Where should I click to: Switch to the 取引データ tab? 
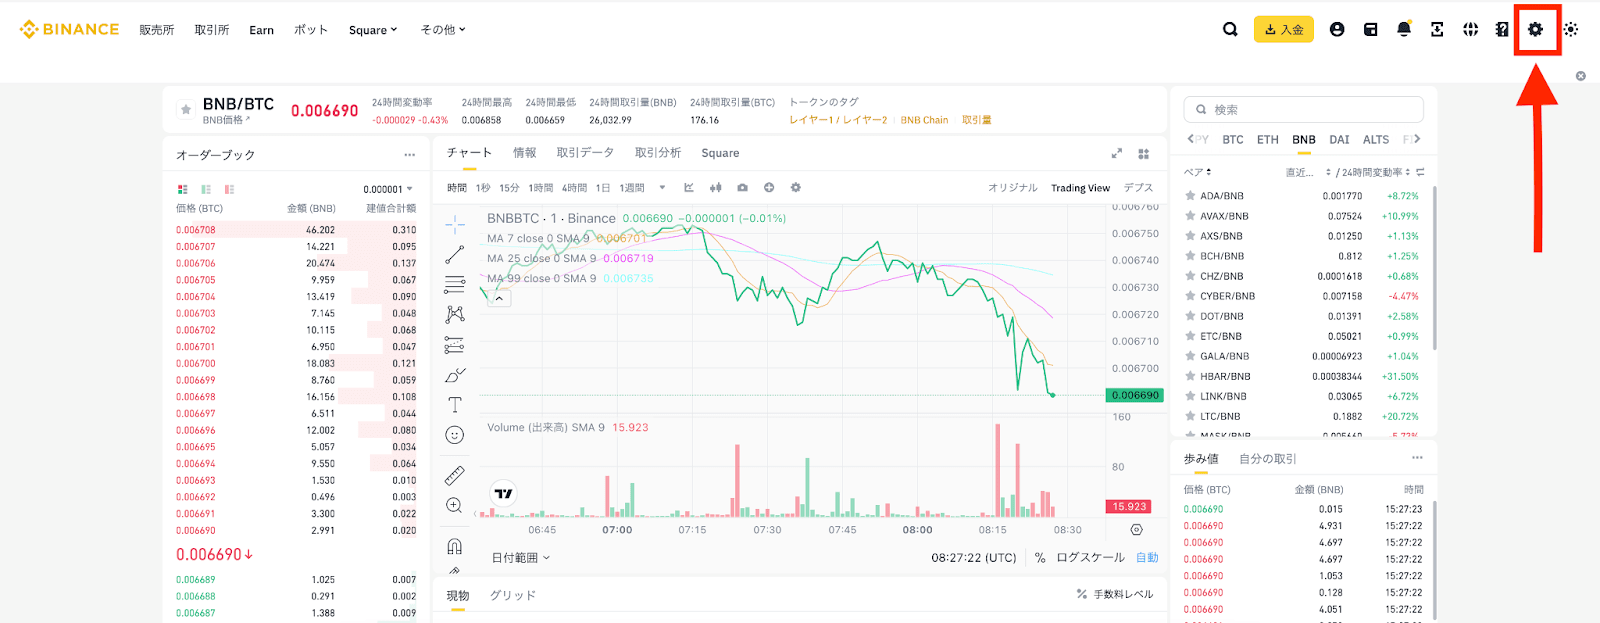585,153
